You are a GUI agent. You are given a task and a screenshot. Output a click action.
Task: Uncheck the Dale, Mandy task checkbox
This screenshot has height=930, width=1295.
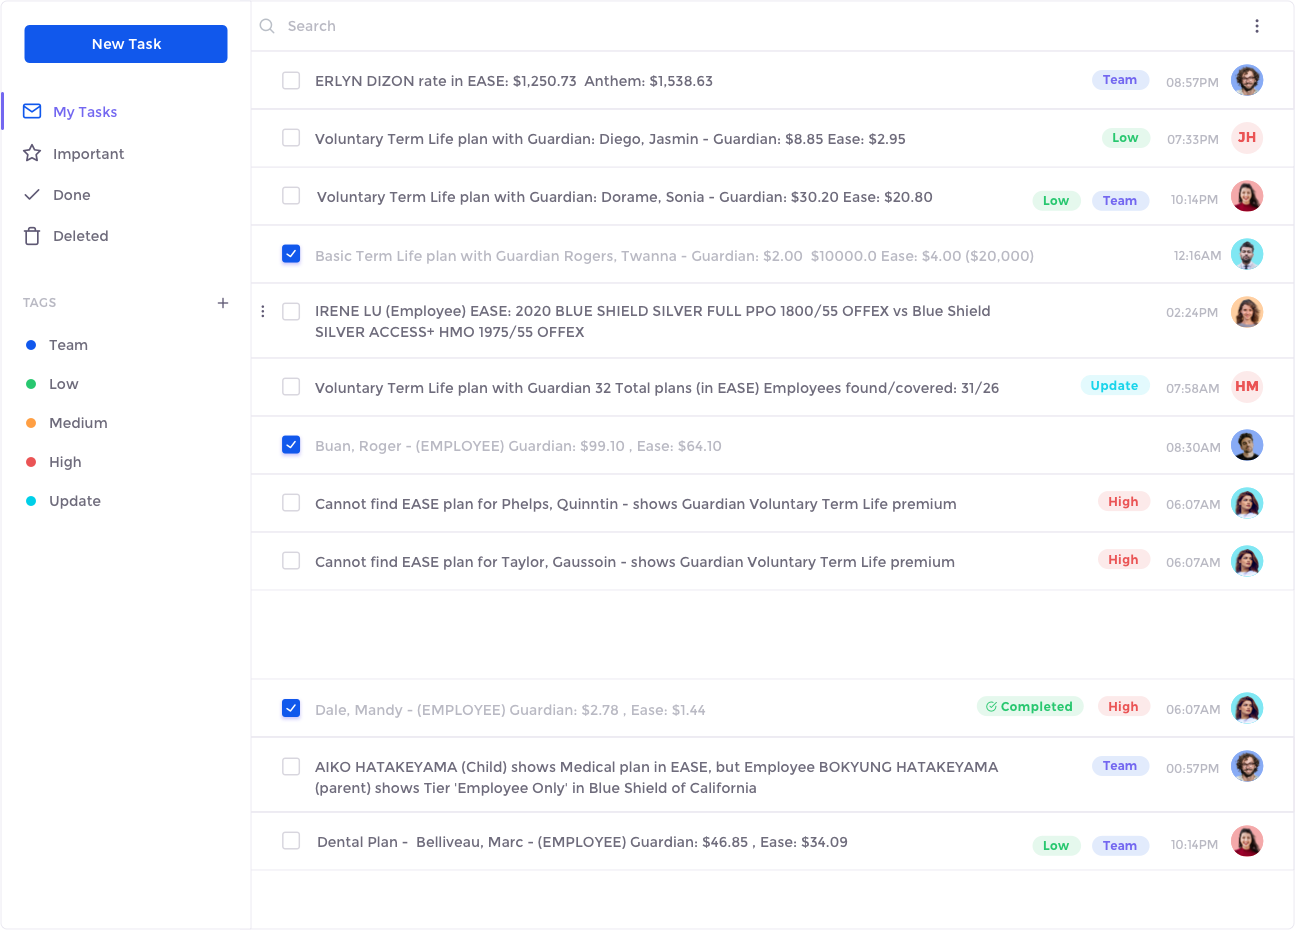tap(291, 708)
